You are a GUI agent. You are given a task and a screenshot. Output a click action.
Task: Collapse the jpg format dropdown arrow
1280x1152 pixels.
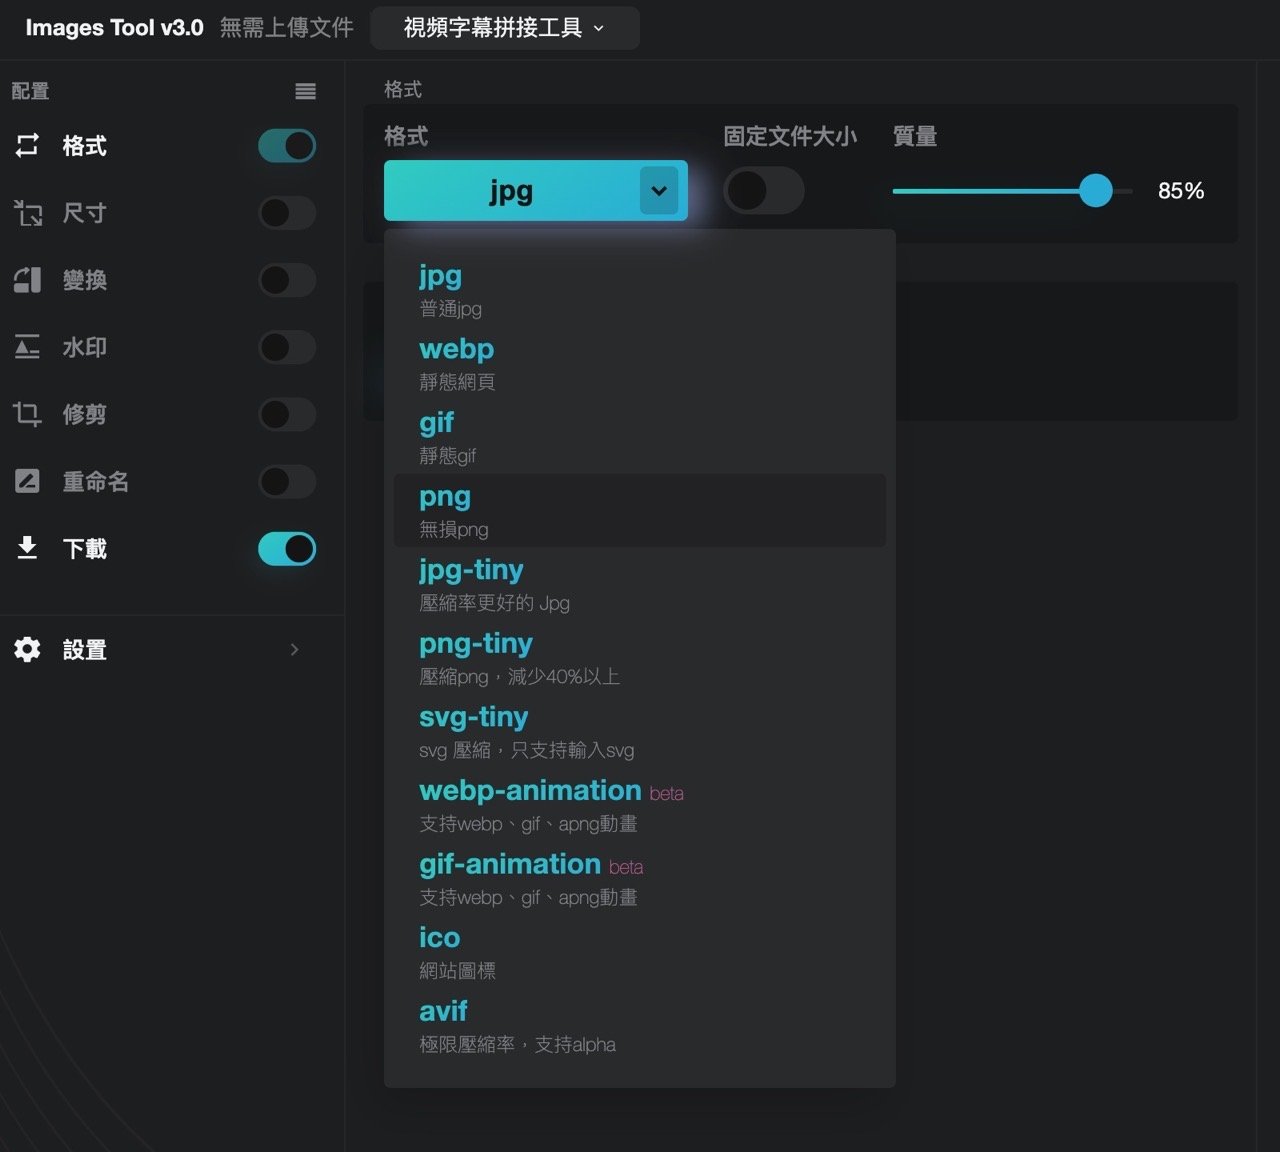tap(659, 191)
